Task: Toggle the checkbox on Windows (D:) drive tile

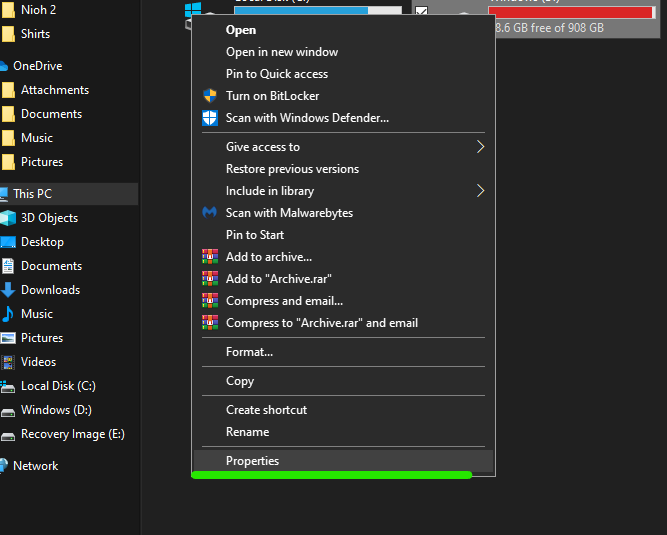Action: click(421, 11)
